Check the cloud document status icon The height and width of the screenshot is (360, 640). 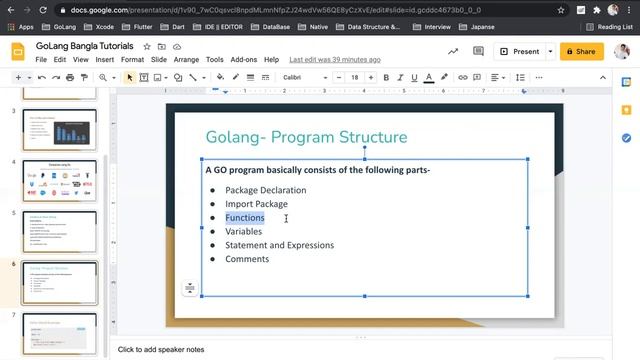point(177,47)
